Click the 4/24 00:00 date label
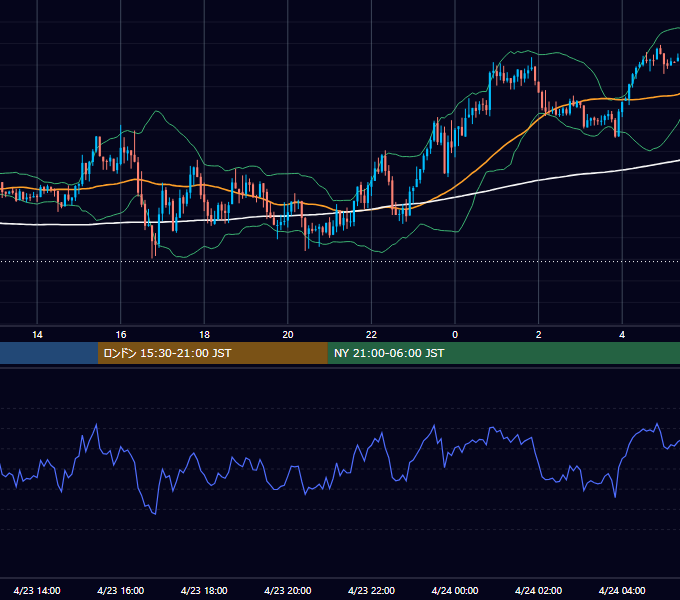Image resolution: width=680 pixels, height=600 pixels. (455, 590)
